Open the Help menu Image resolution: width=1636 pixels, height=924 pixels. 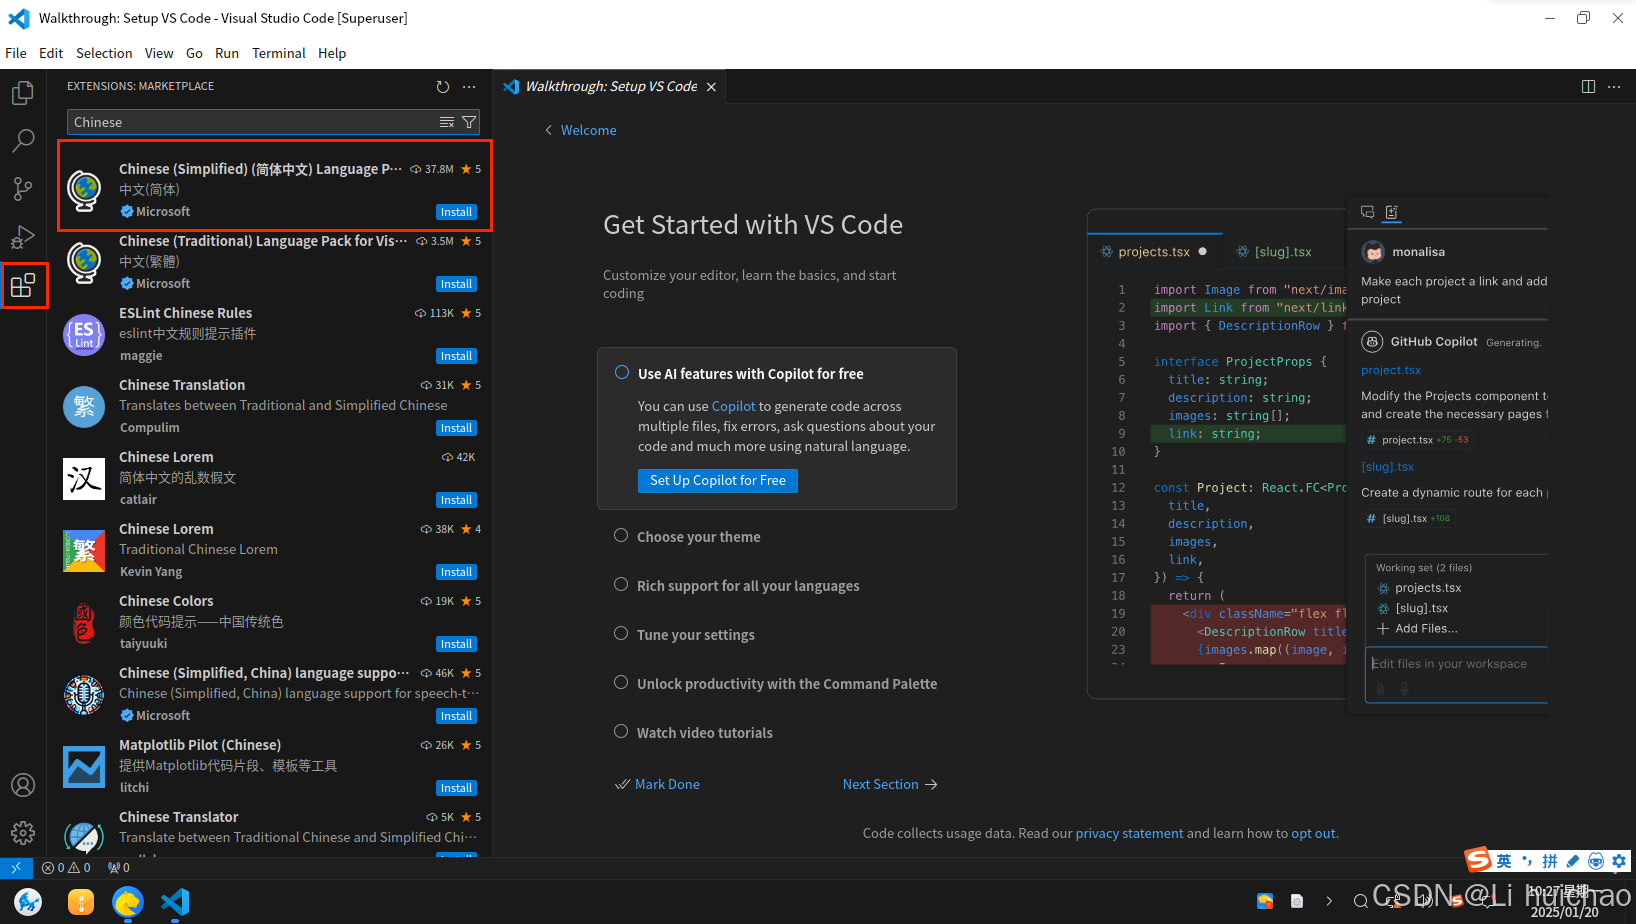tap(332, 53)
